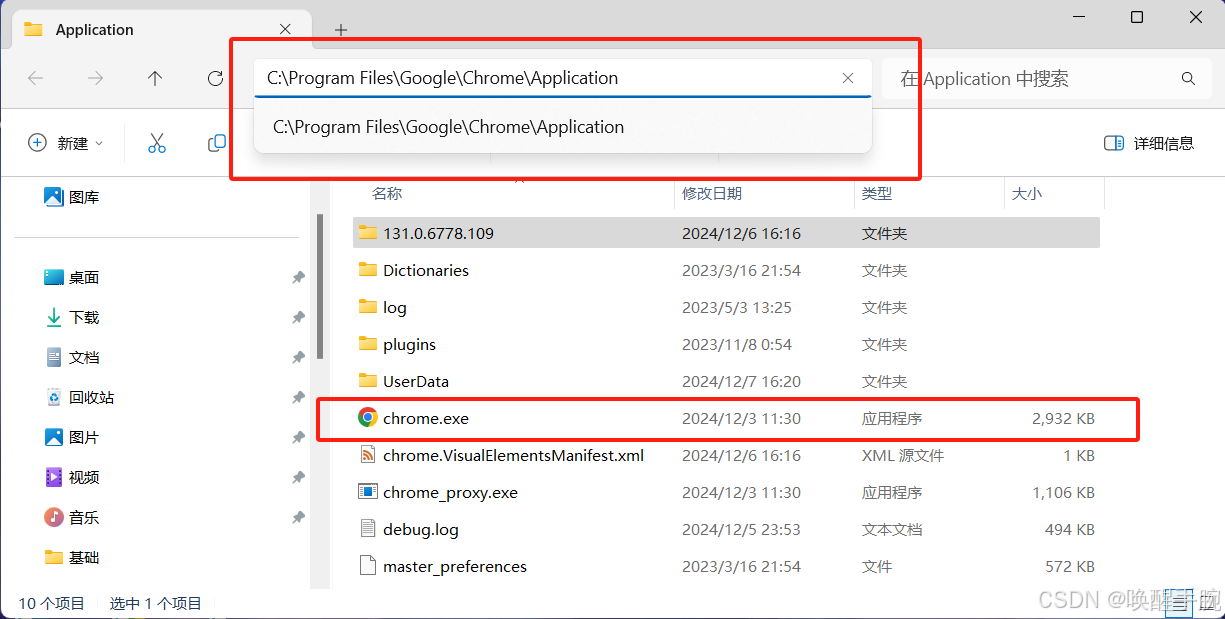Select the log folder

[x=727, y=307]
